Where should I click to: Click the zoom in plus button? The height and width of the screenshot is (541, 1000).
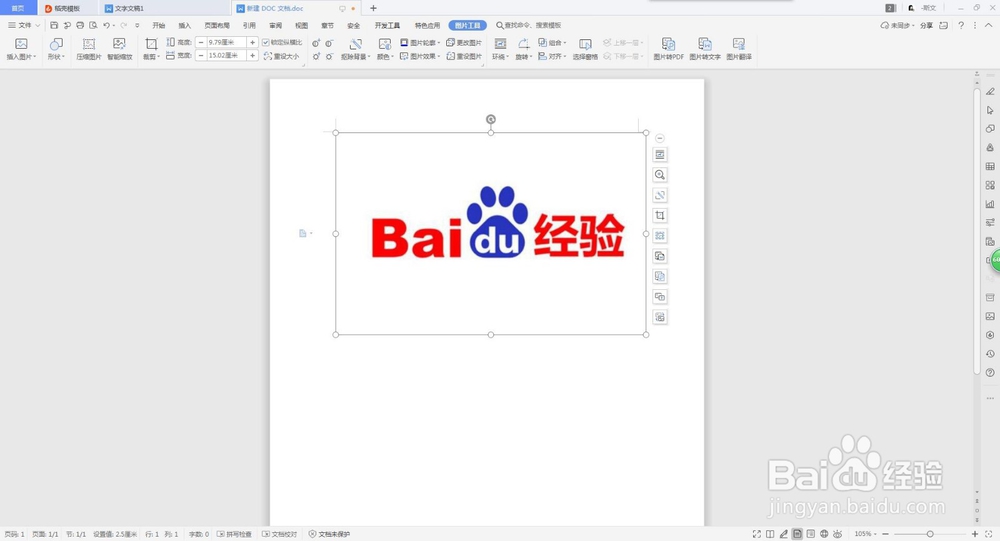[x=974, y=534]
